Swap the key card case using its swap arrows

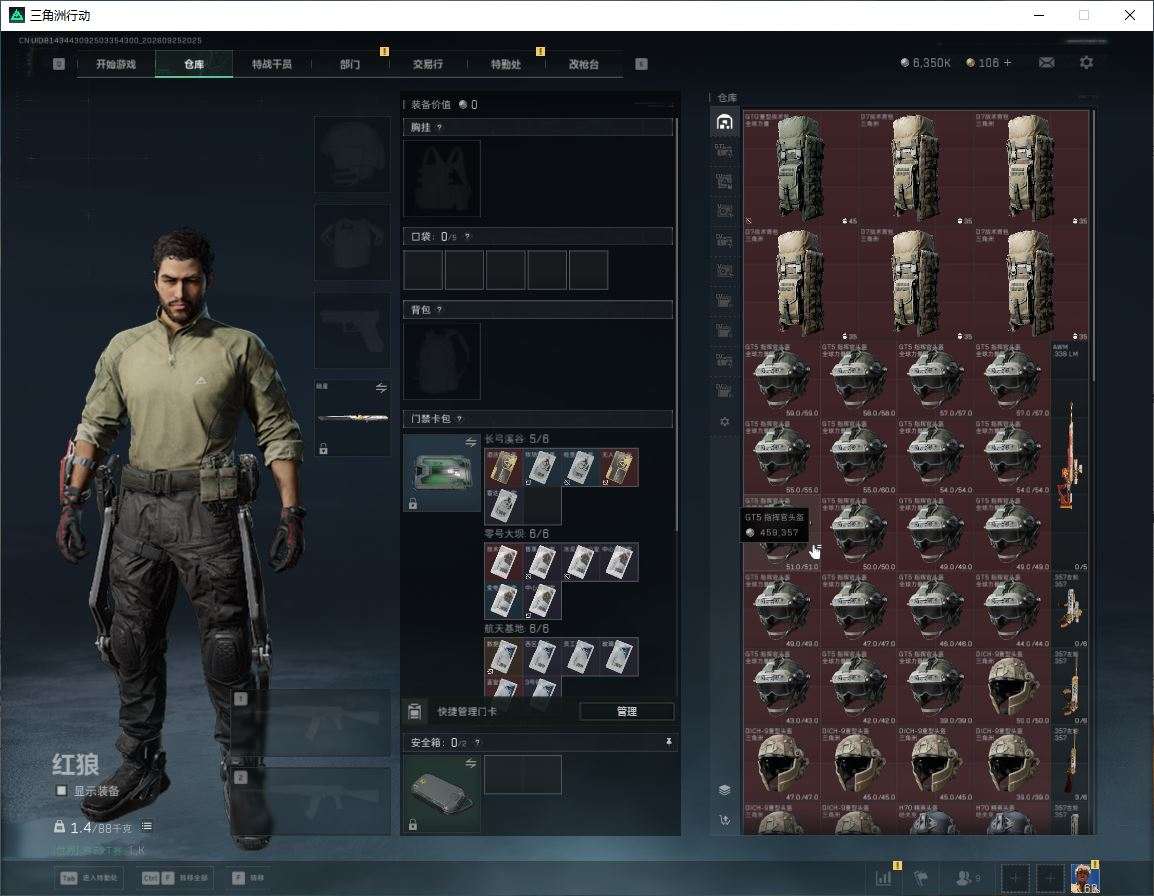tap(471, 442)
